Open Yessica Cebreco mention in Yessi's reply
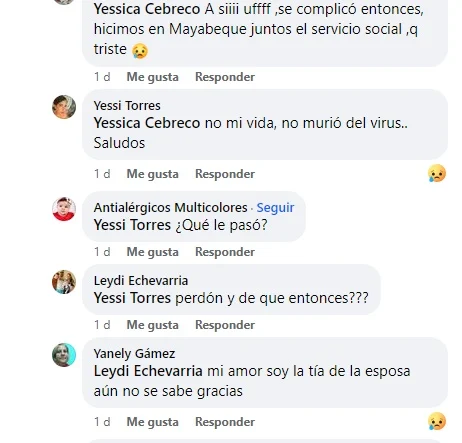 [147, 123]
